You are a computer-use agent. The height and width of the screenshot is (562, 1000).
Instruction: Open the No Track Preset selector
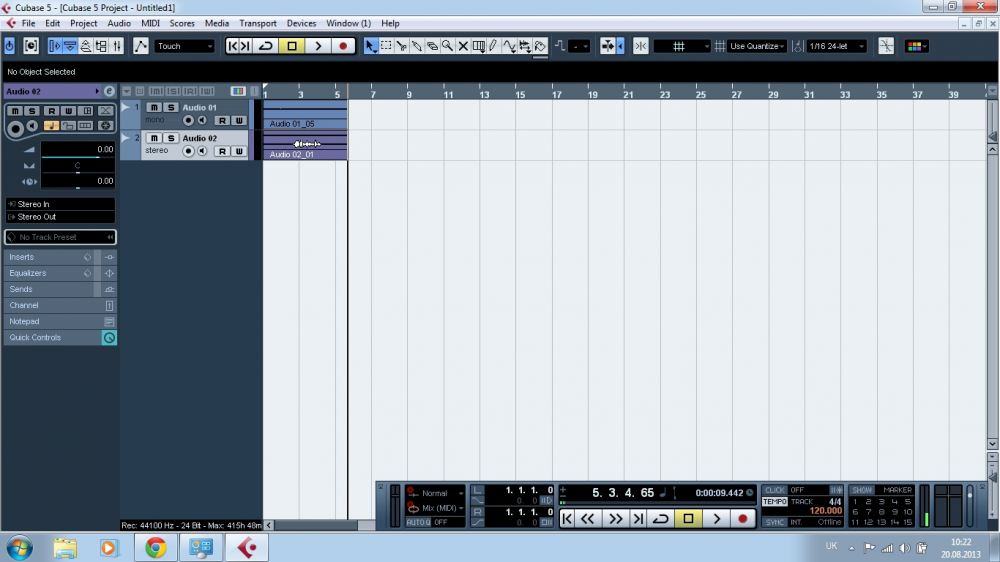pos(61,237)
